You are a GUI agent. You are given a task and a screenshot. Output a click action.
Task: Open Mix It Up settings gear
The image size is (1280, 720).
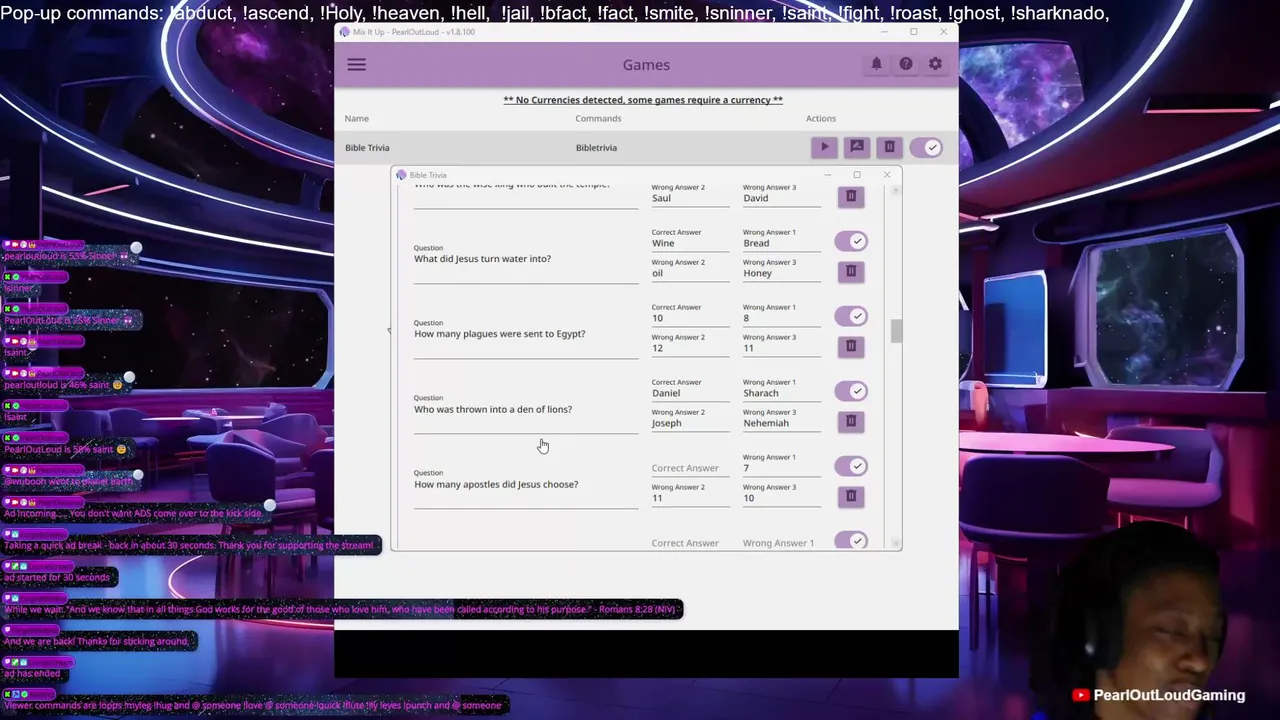(935, 64)
